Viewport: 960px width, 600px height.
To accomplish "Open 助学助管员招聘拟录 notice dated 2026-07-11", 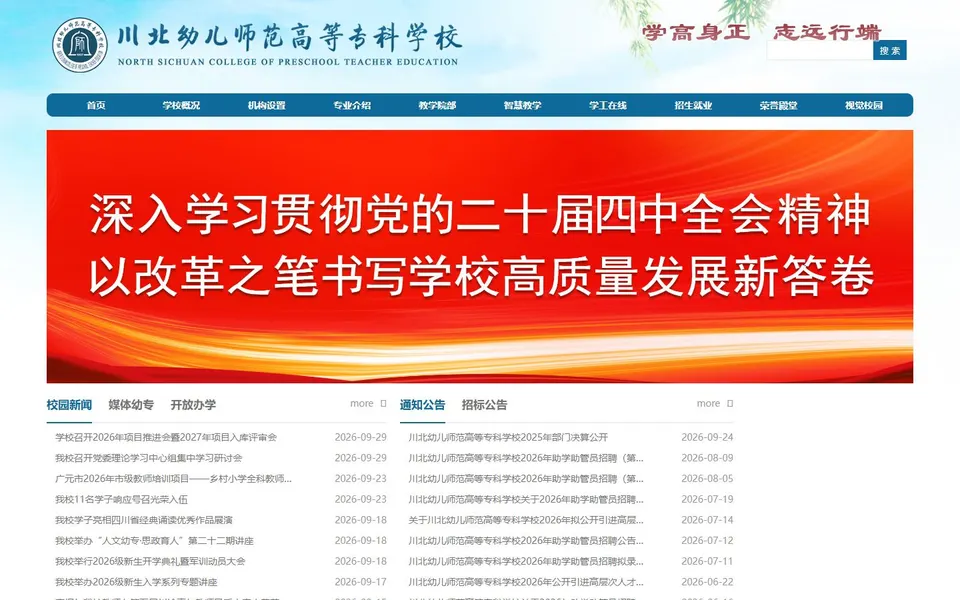I will click(x=526, y=561).
